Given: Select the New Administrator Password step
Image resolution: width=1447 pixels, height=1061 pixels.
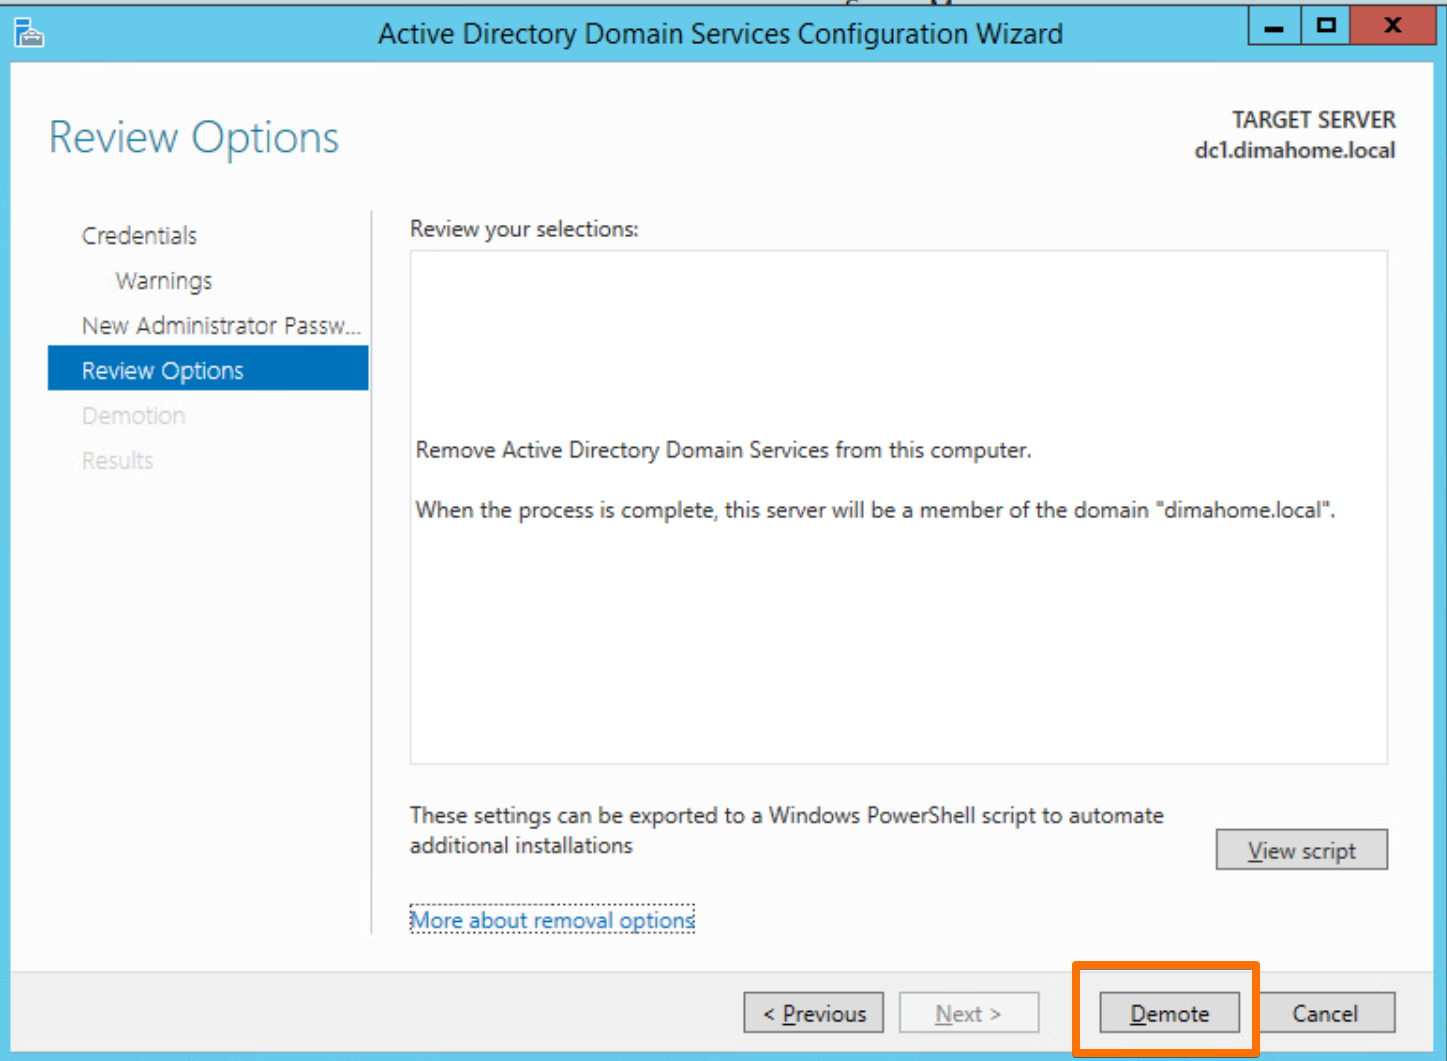Looking at the screenshot, I should pos(220,326).
